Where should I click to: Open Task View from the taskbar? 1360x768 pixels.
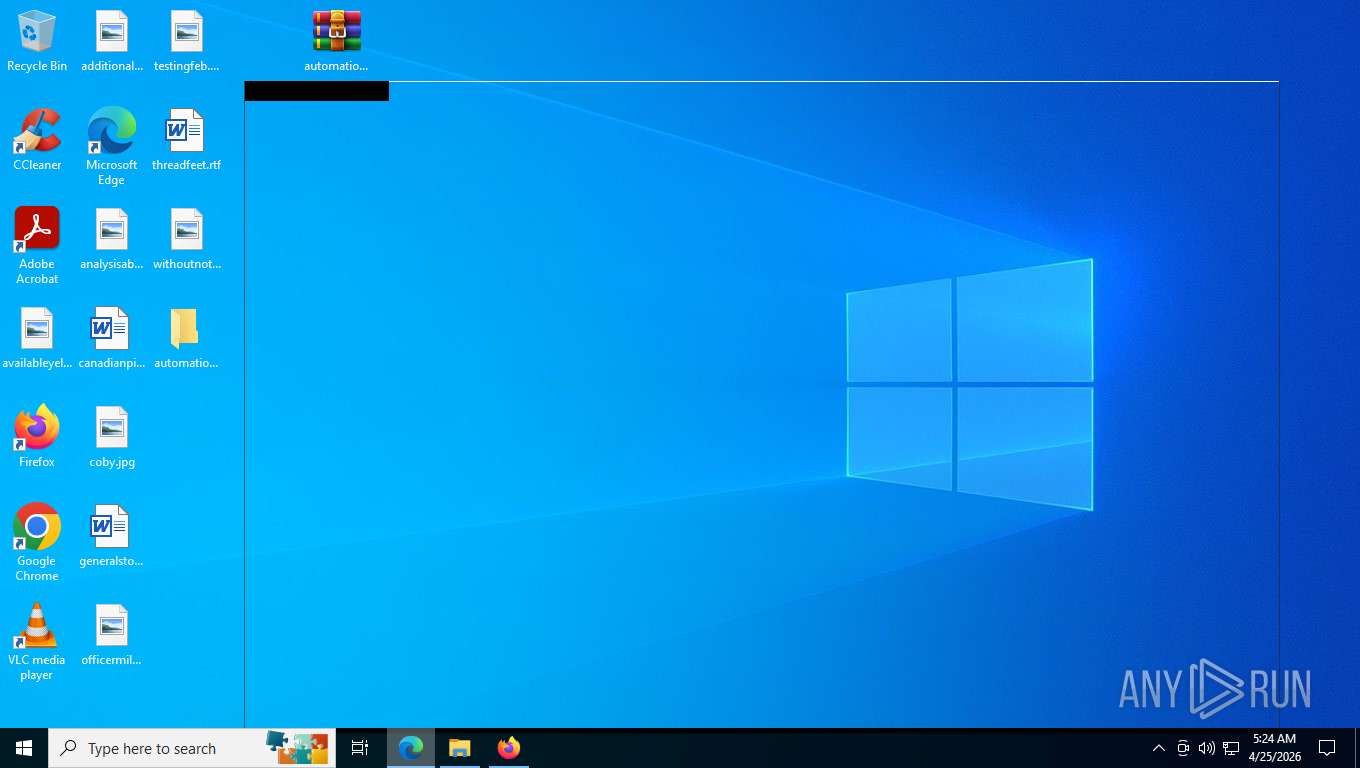360,748
